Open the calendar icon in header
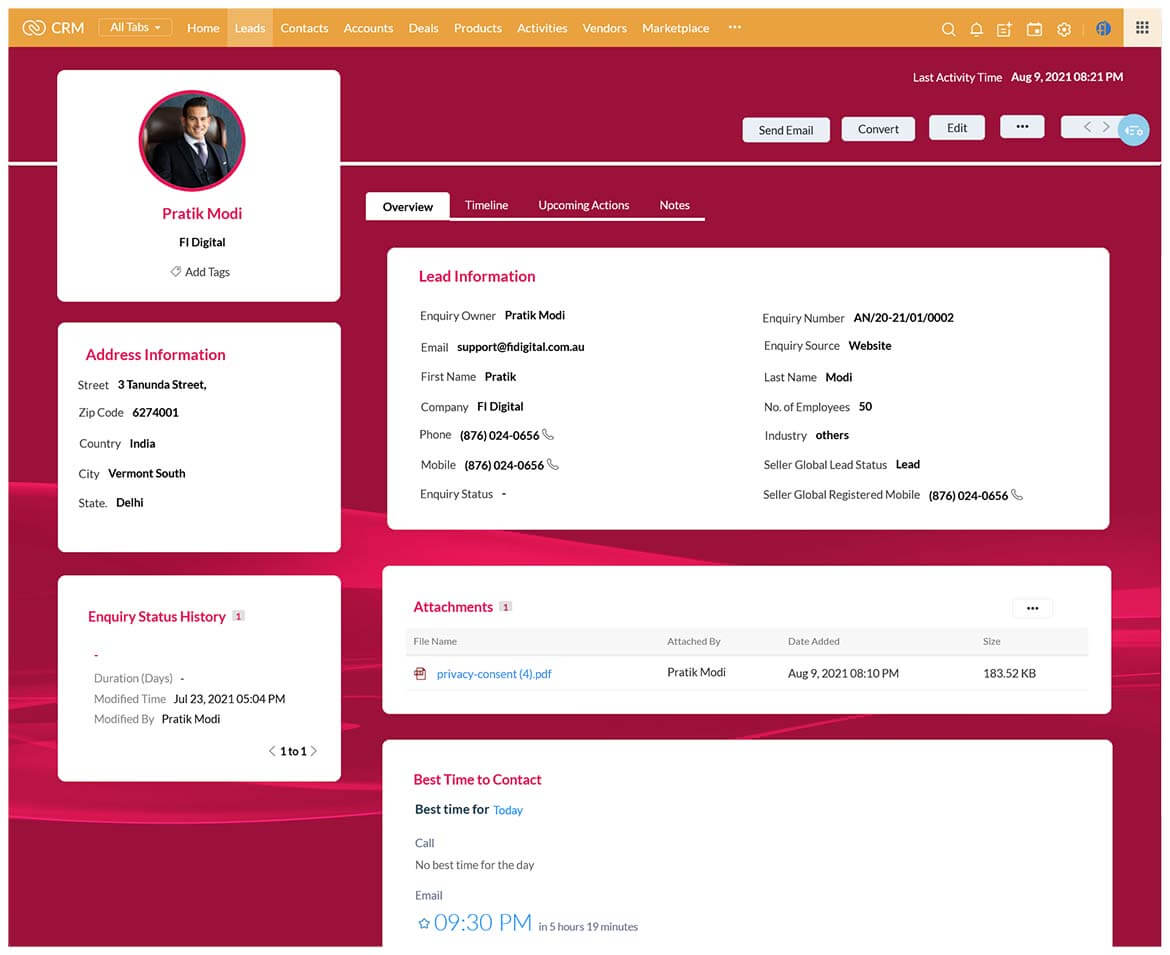This screenshot has width=1170, height=955. pyautogui.click(x=1034, y=29)
